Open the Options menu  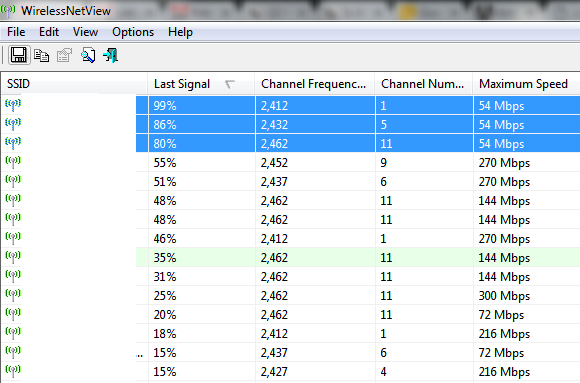pos(133,32)
